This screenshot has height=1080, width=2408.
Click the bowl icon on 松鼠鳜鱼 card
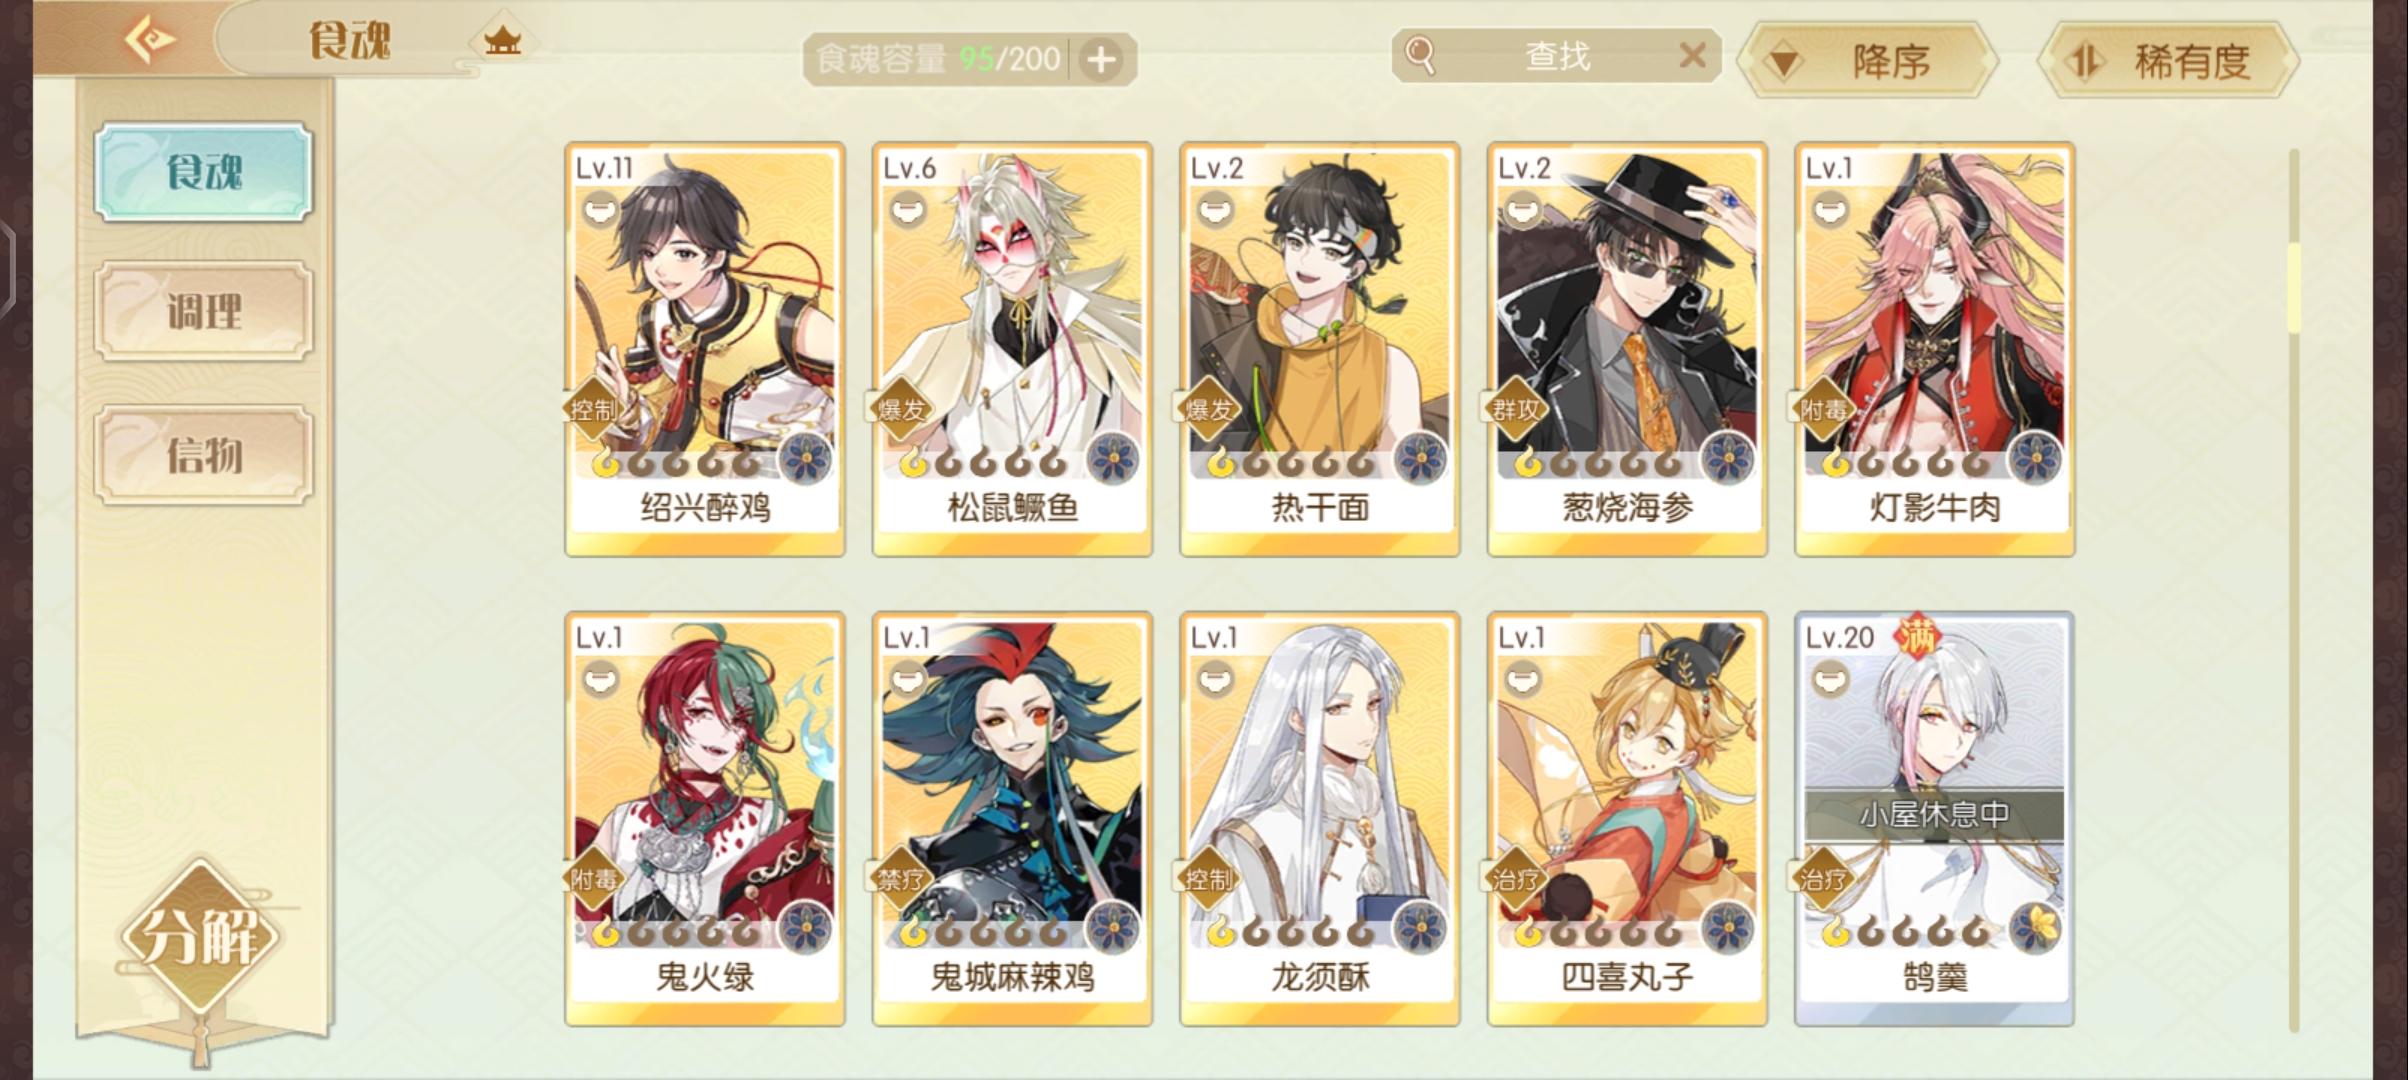(x=908, y=209)
